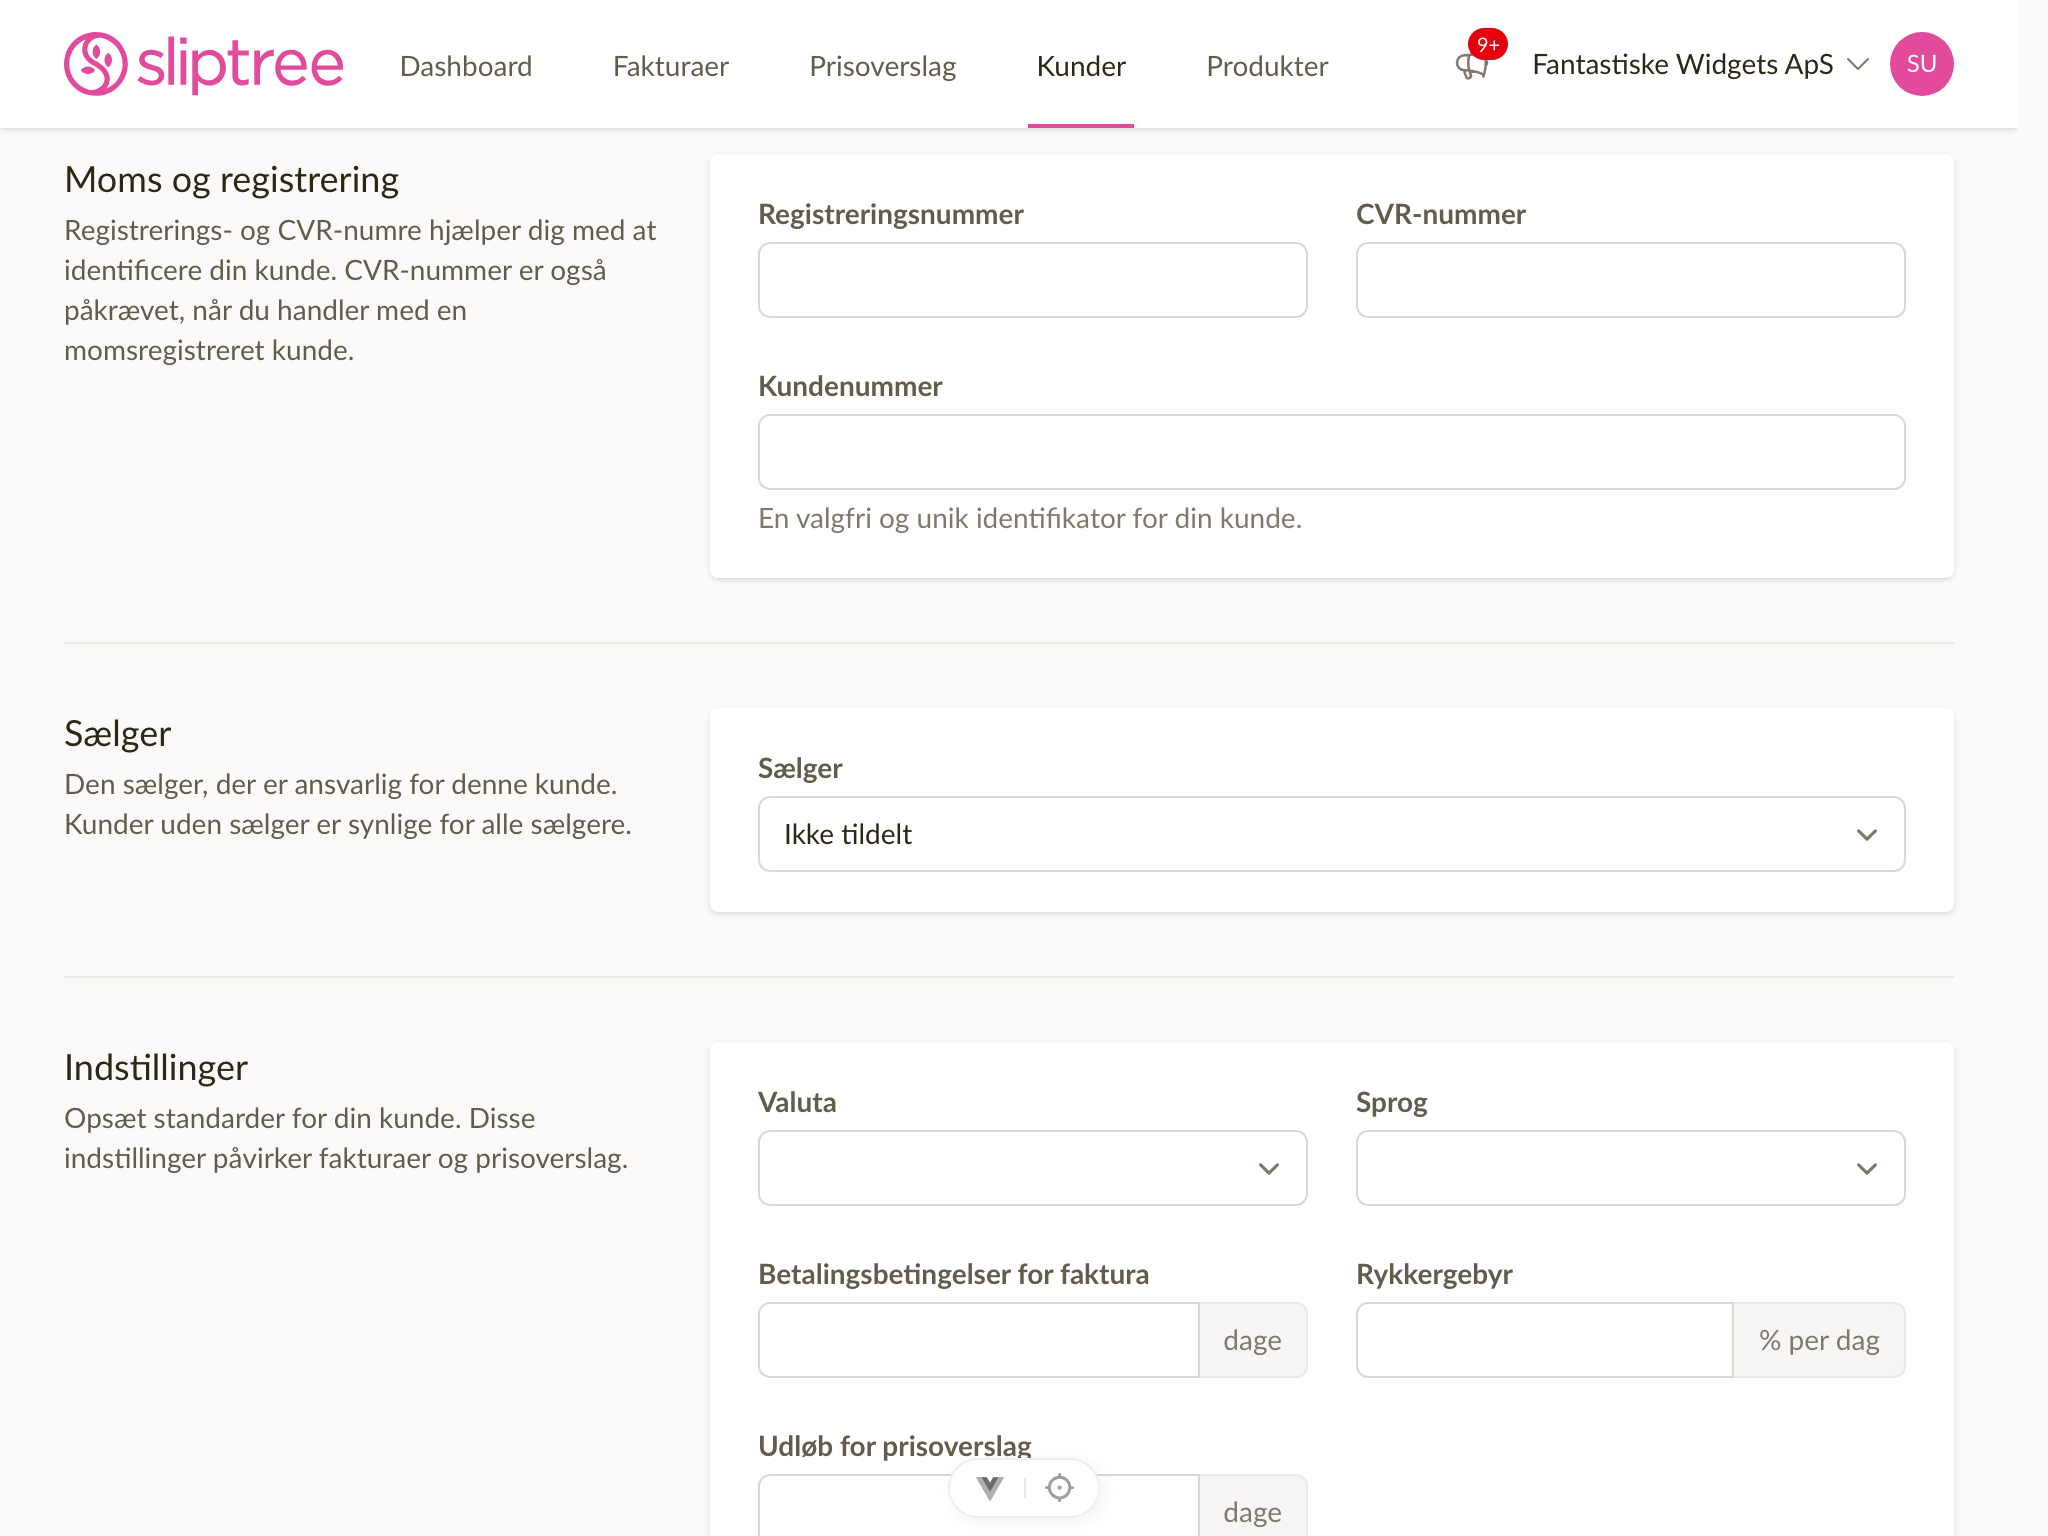The image size is (2048, 1536).
Task: Click the Vue devtools icon
Action: (990, 1488)
